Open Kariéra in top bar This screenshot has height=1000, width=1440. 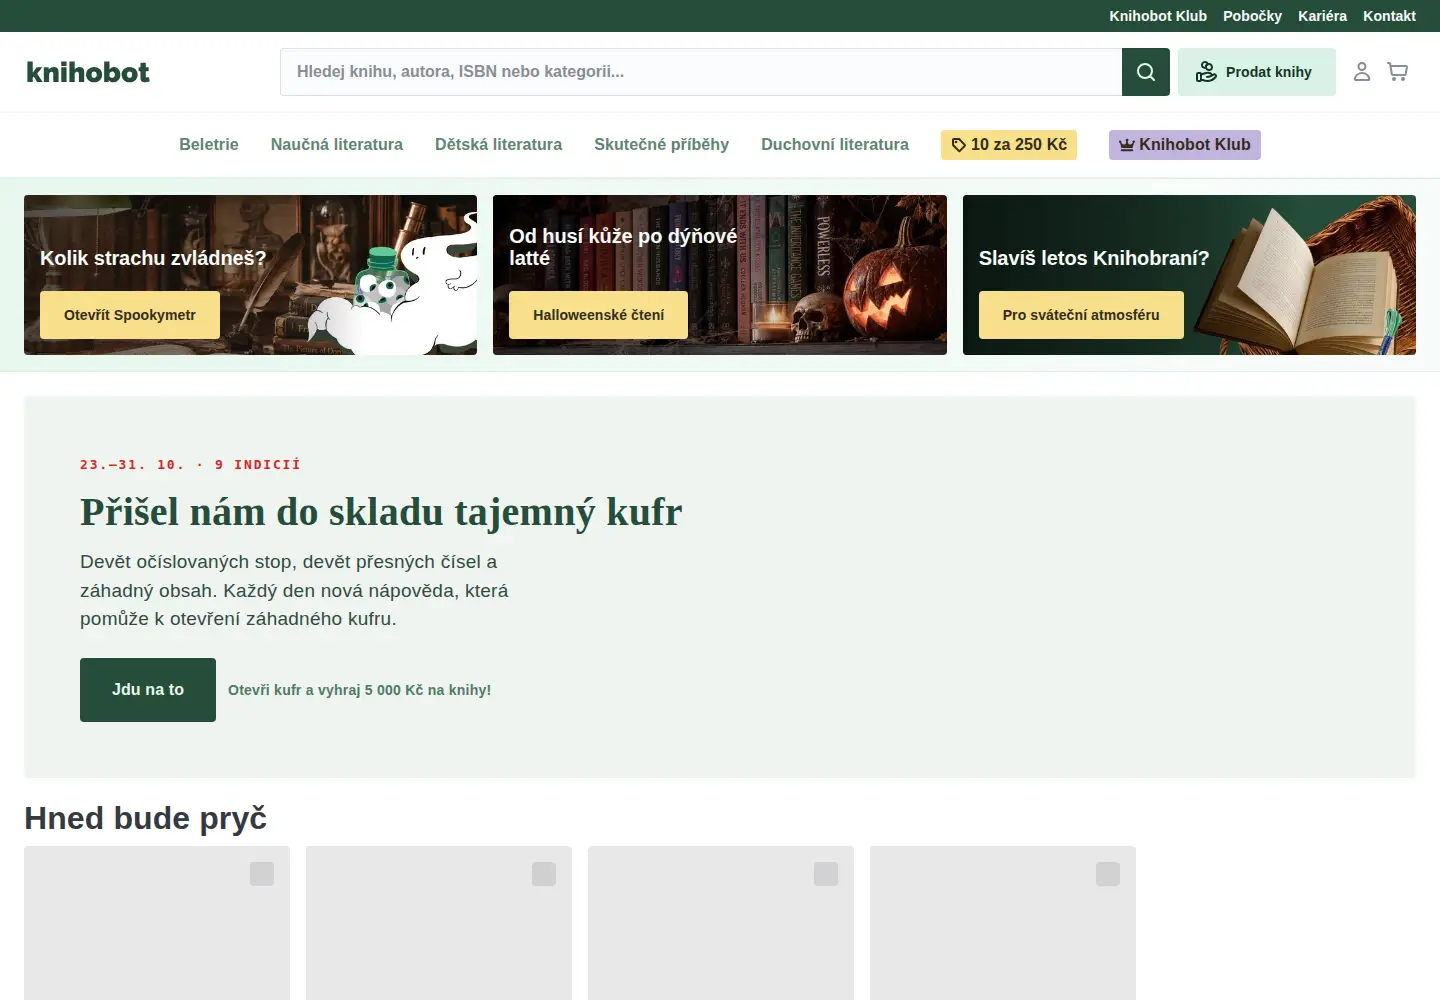[1322, 16]
